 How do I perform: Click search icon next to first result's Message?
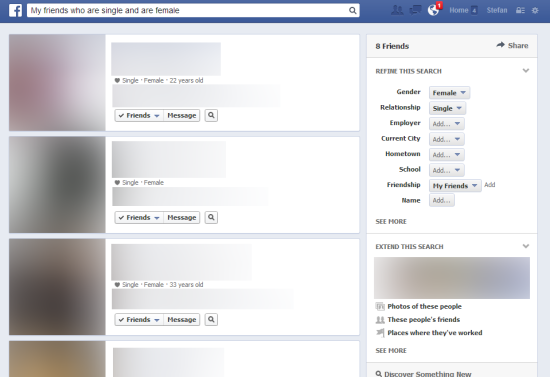click(x=211, y=115)
